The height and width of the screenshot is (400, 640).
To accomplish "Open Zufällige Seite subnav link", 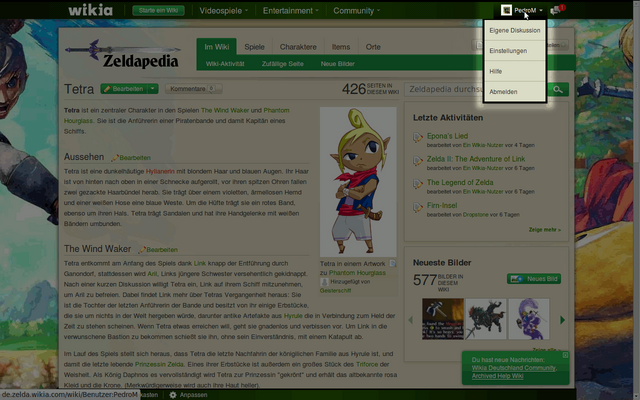I will pyautogui.click(x=282, y=64).
